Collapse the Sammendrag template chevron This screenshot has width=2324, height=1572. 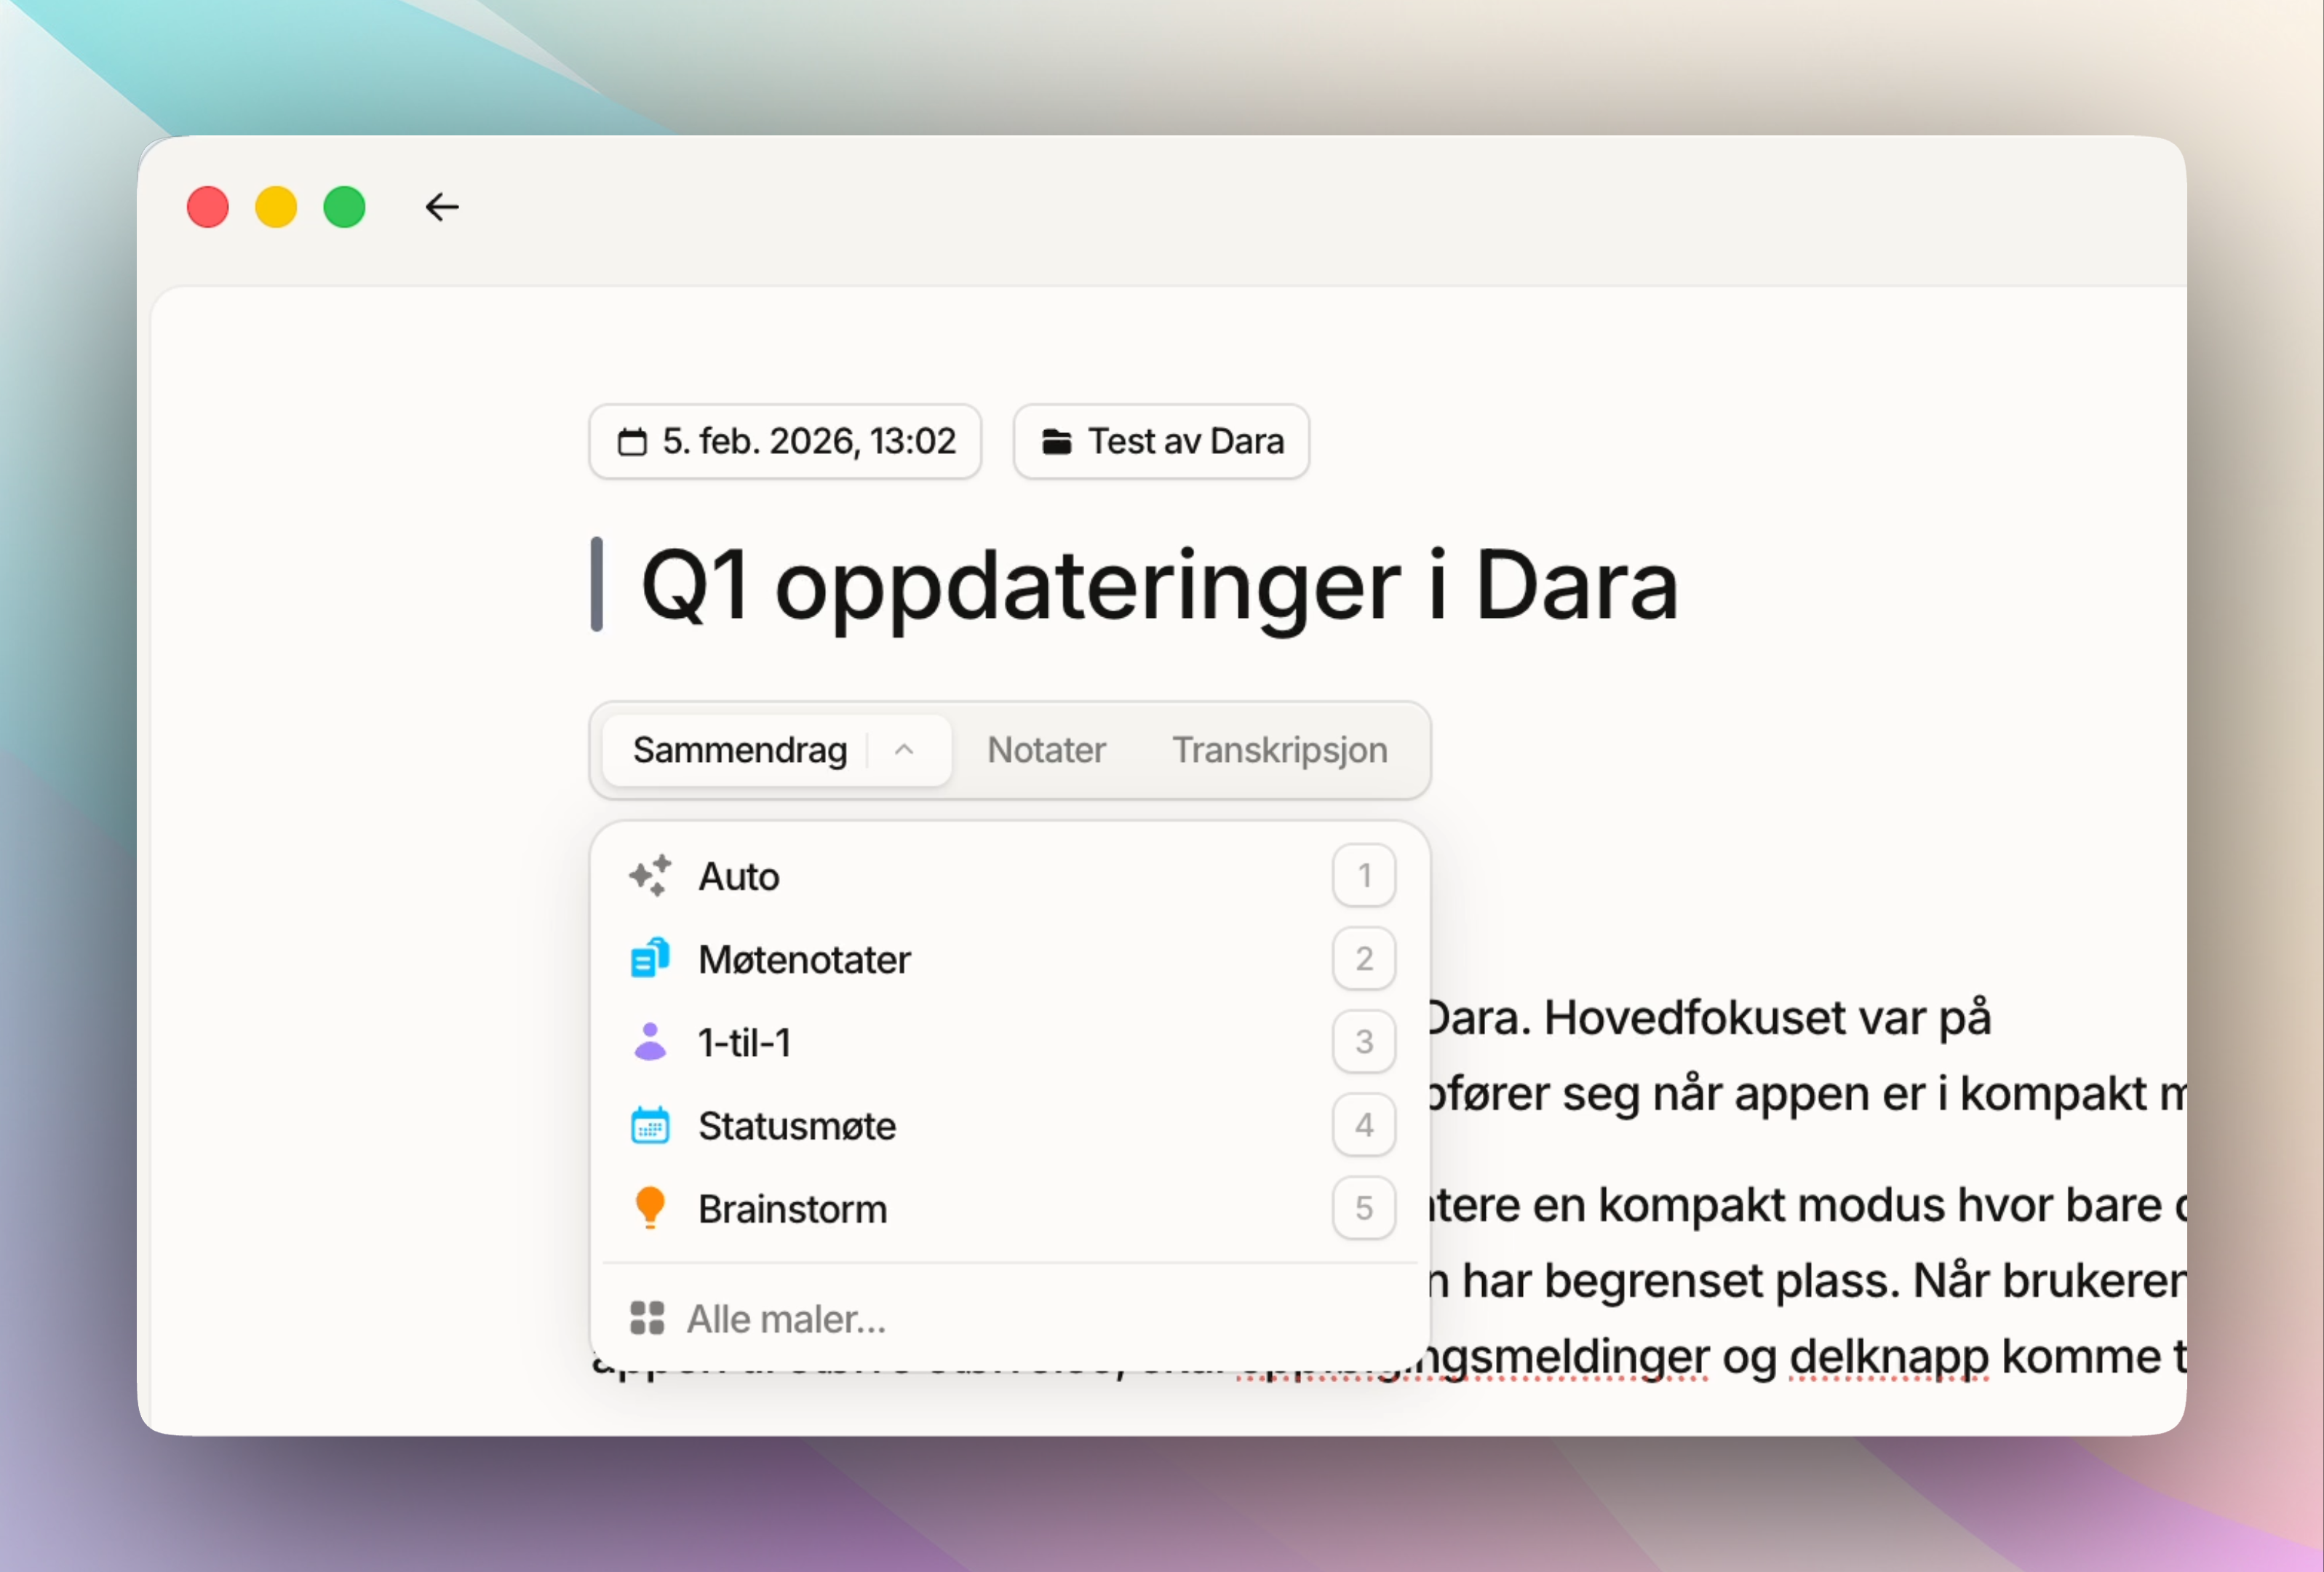click(x=904, y=749)
